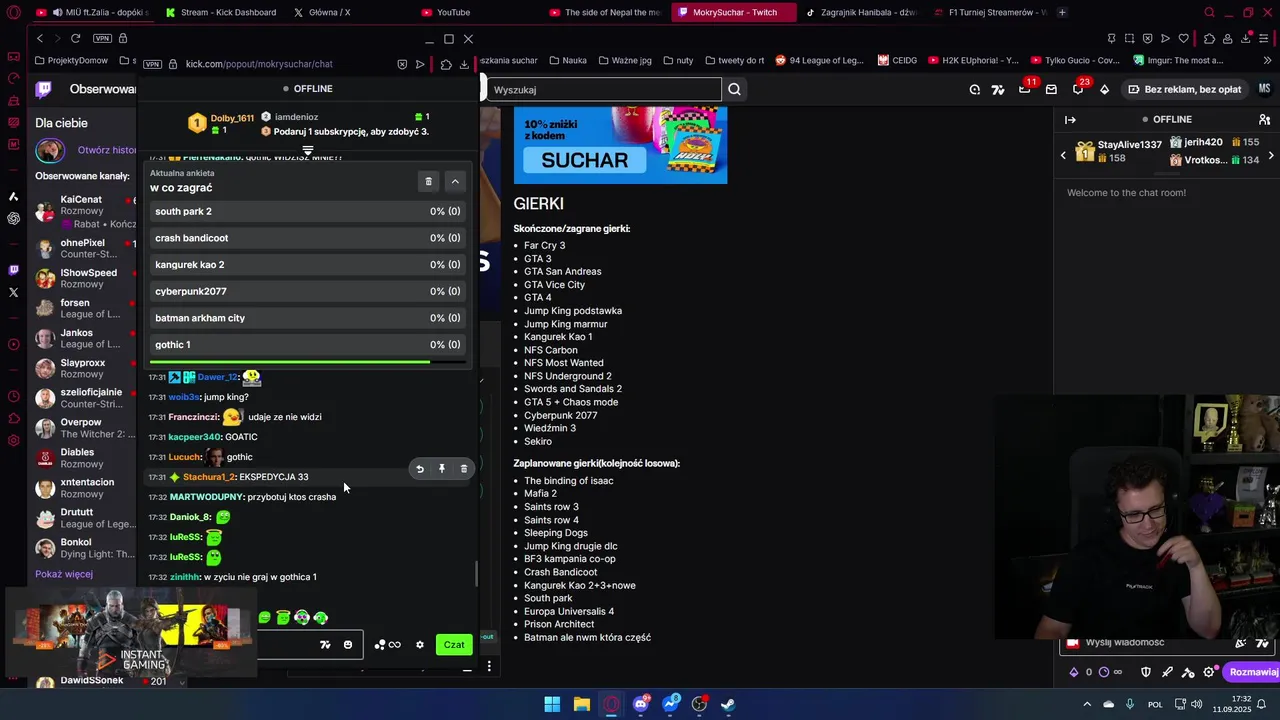Open Discord from the Windows taskbar
Screen dimensions: 1280x720
click(x=641, y=704)
